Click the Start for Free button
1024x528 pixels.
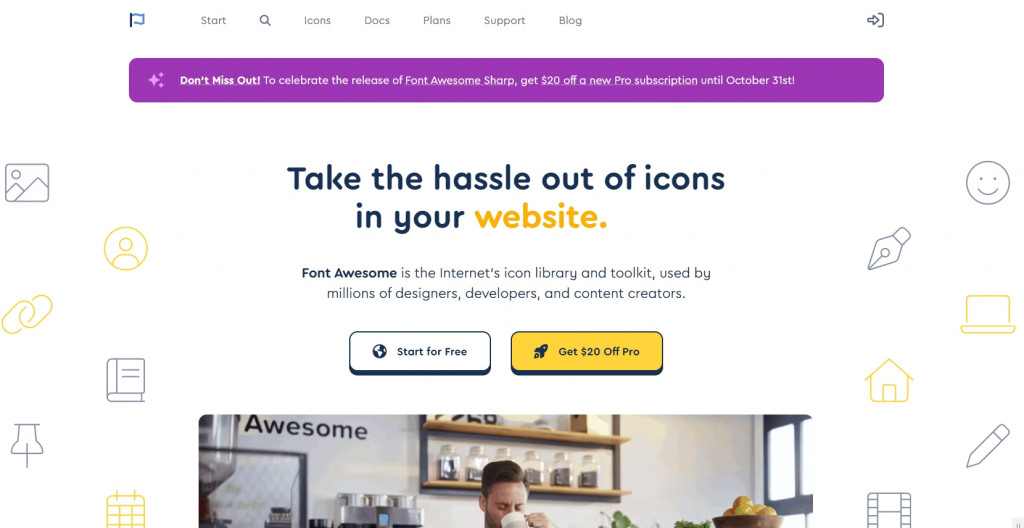pos(420,352)
